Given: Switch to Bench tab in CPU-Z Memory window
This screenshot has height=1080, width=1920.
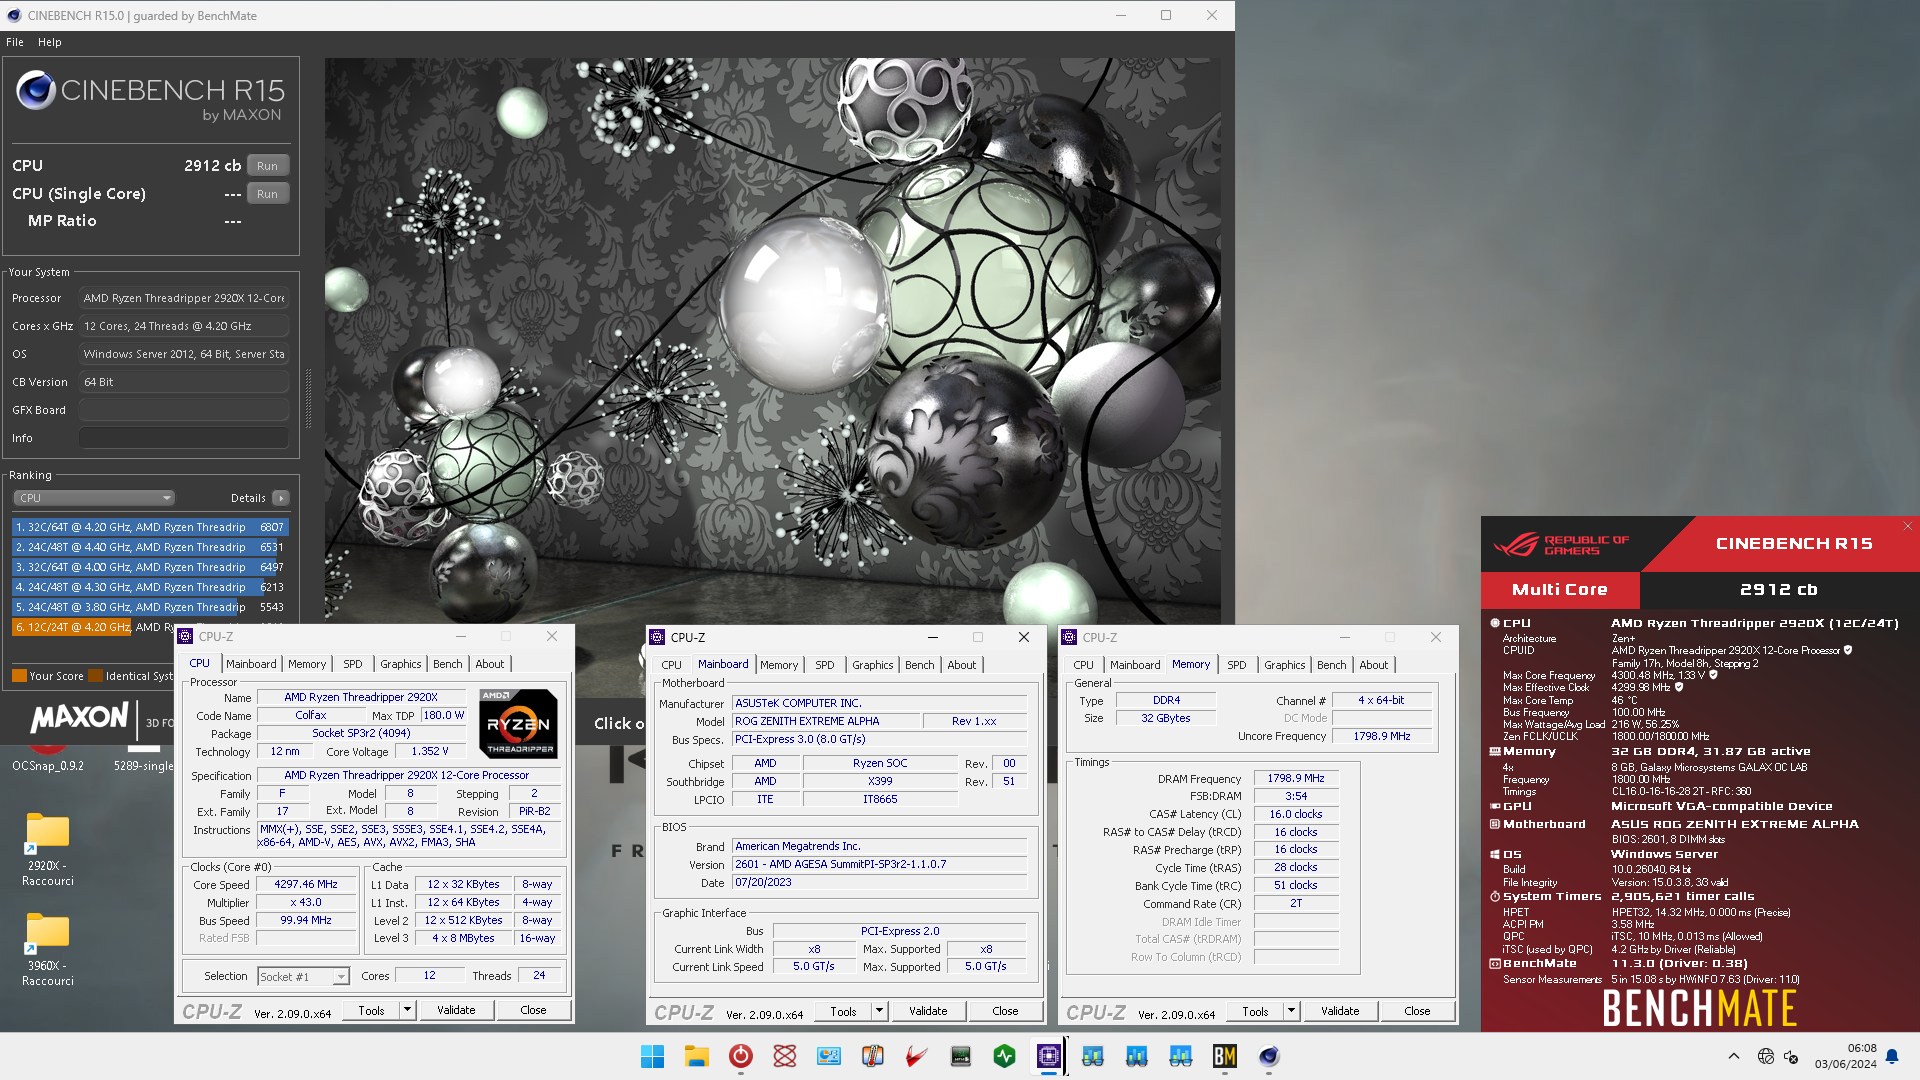Looking at the screenshot, I should click(x=1332, y=665).
